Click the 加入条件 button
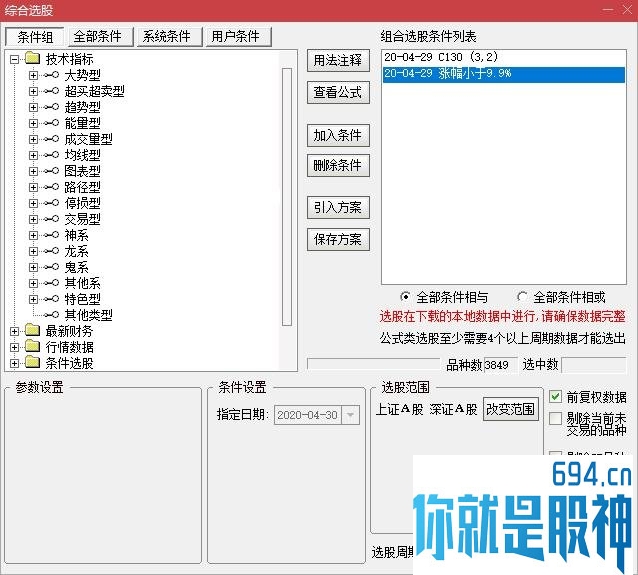The height and width of the screenshot is (575, 638). (x=338, y=135)
